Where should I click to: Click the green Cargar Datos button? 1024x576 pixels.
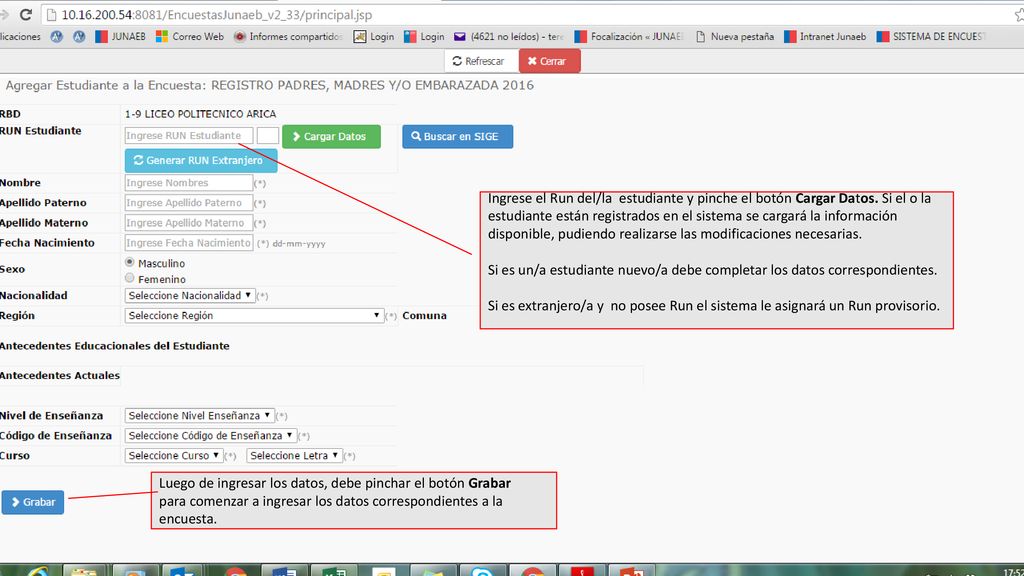[331, 136]
